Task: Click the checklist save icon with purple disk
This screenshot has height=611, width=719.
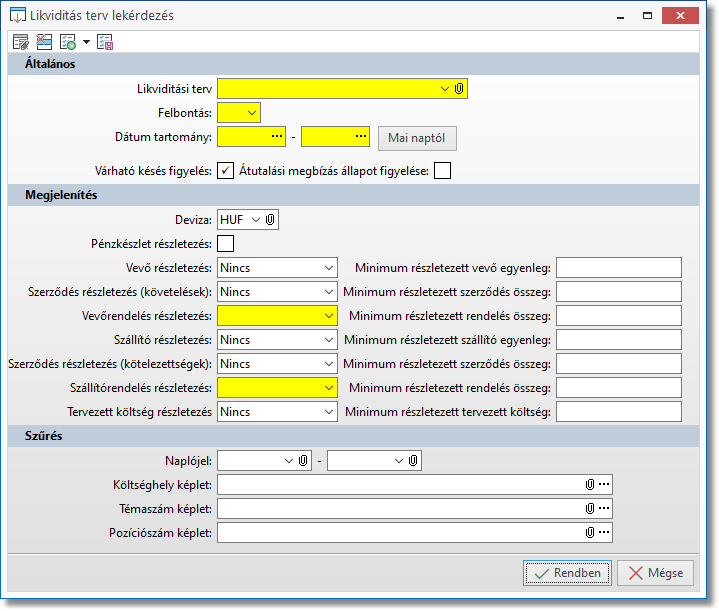Action: click(x=106, y=42)
